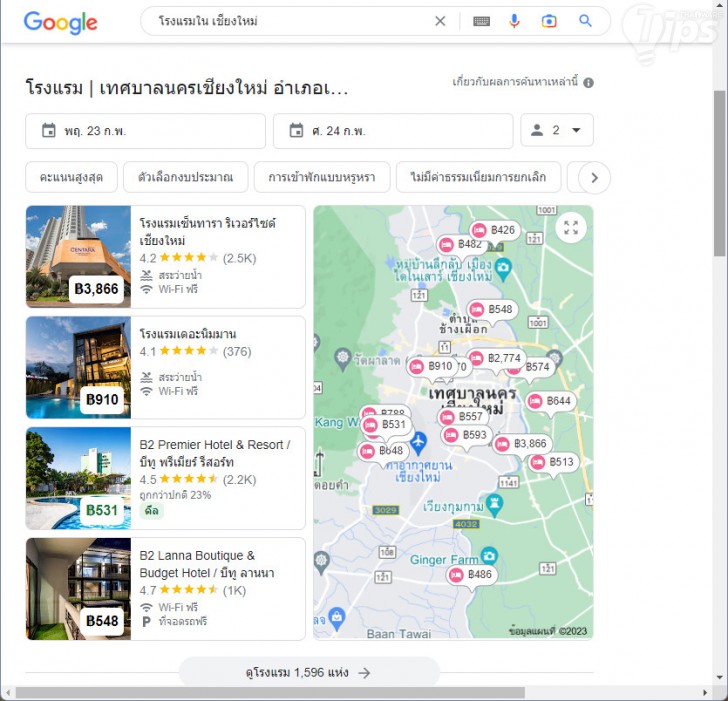
Task: Select the ฿557 map pin
Action: [x=463, y=416]
